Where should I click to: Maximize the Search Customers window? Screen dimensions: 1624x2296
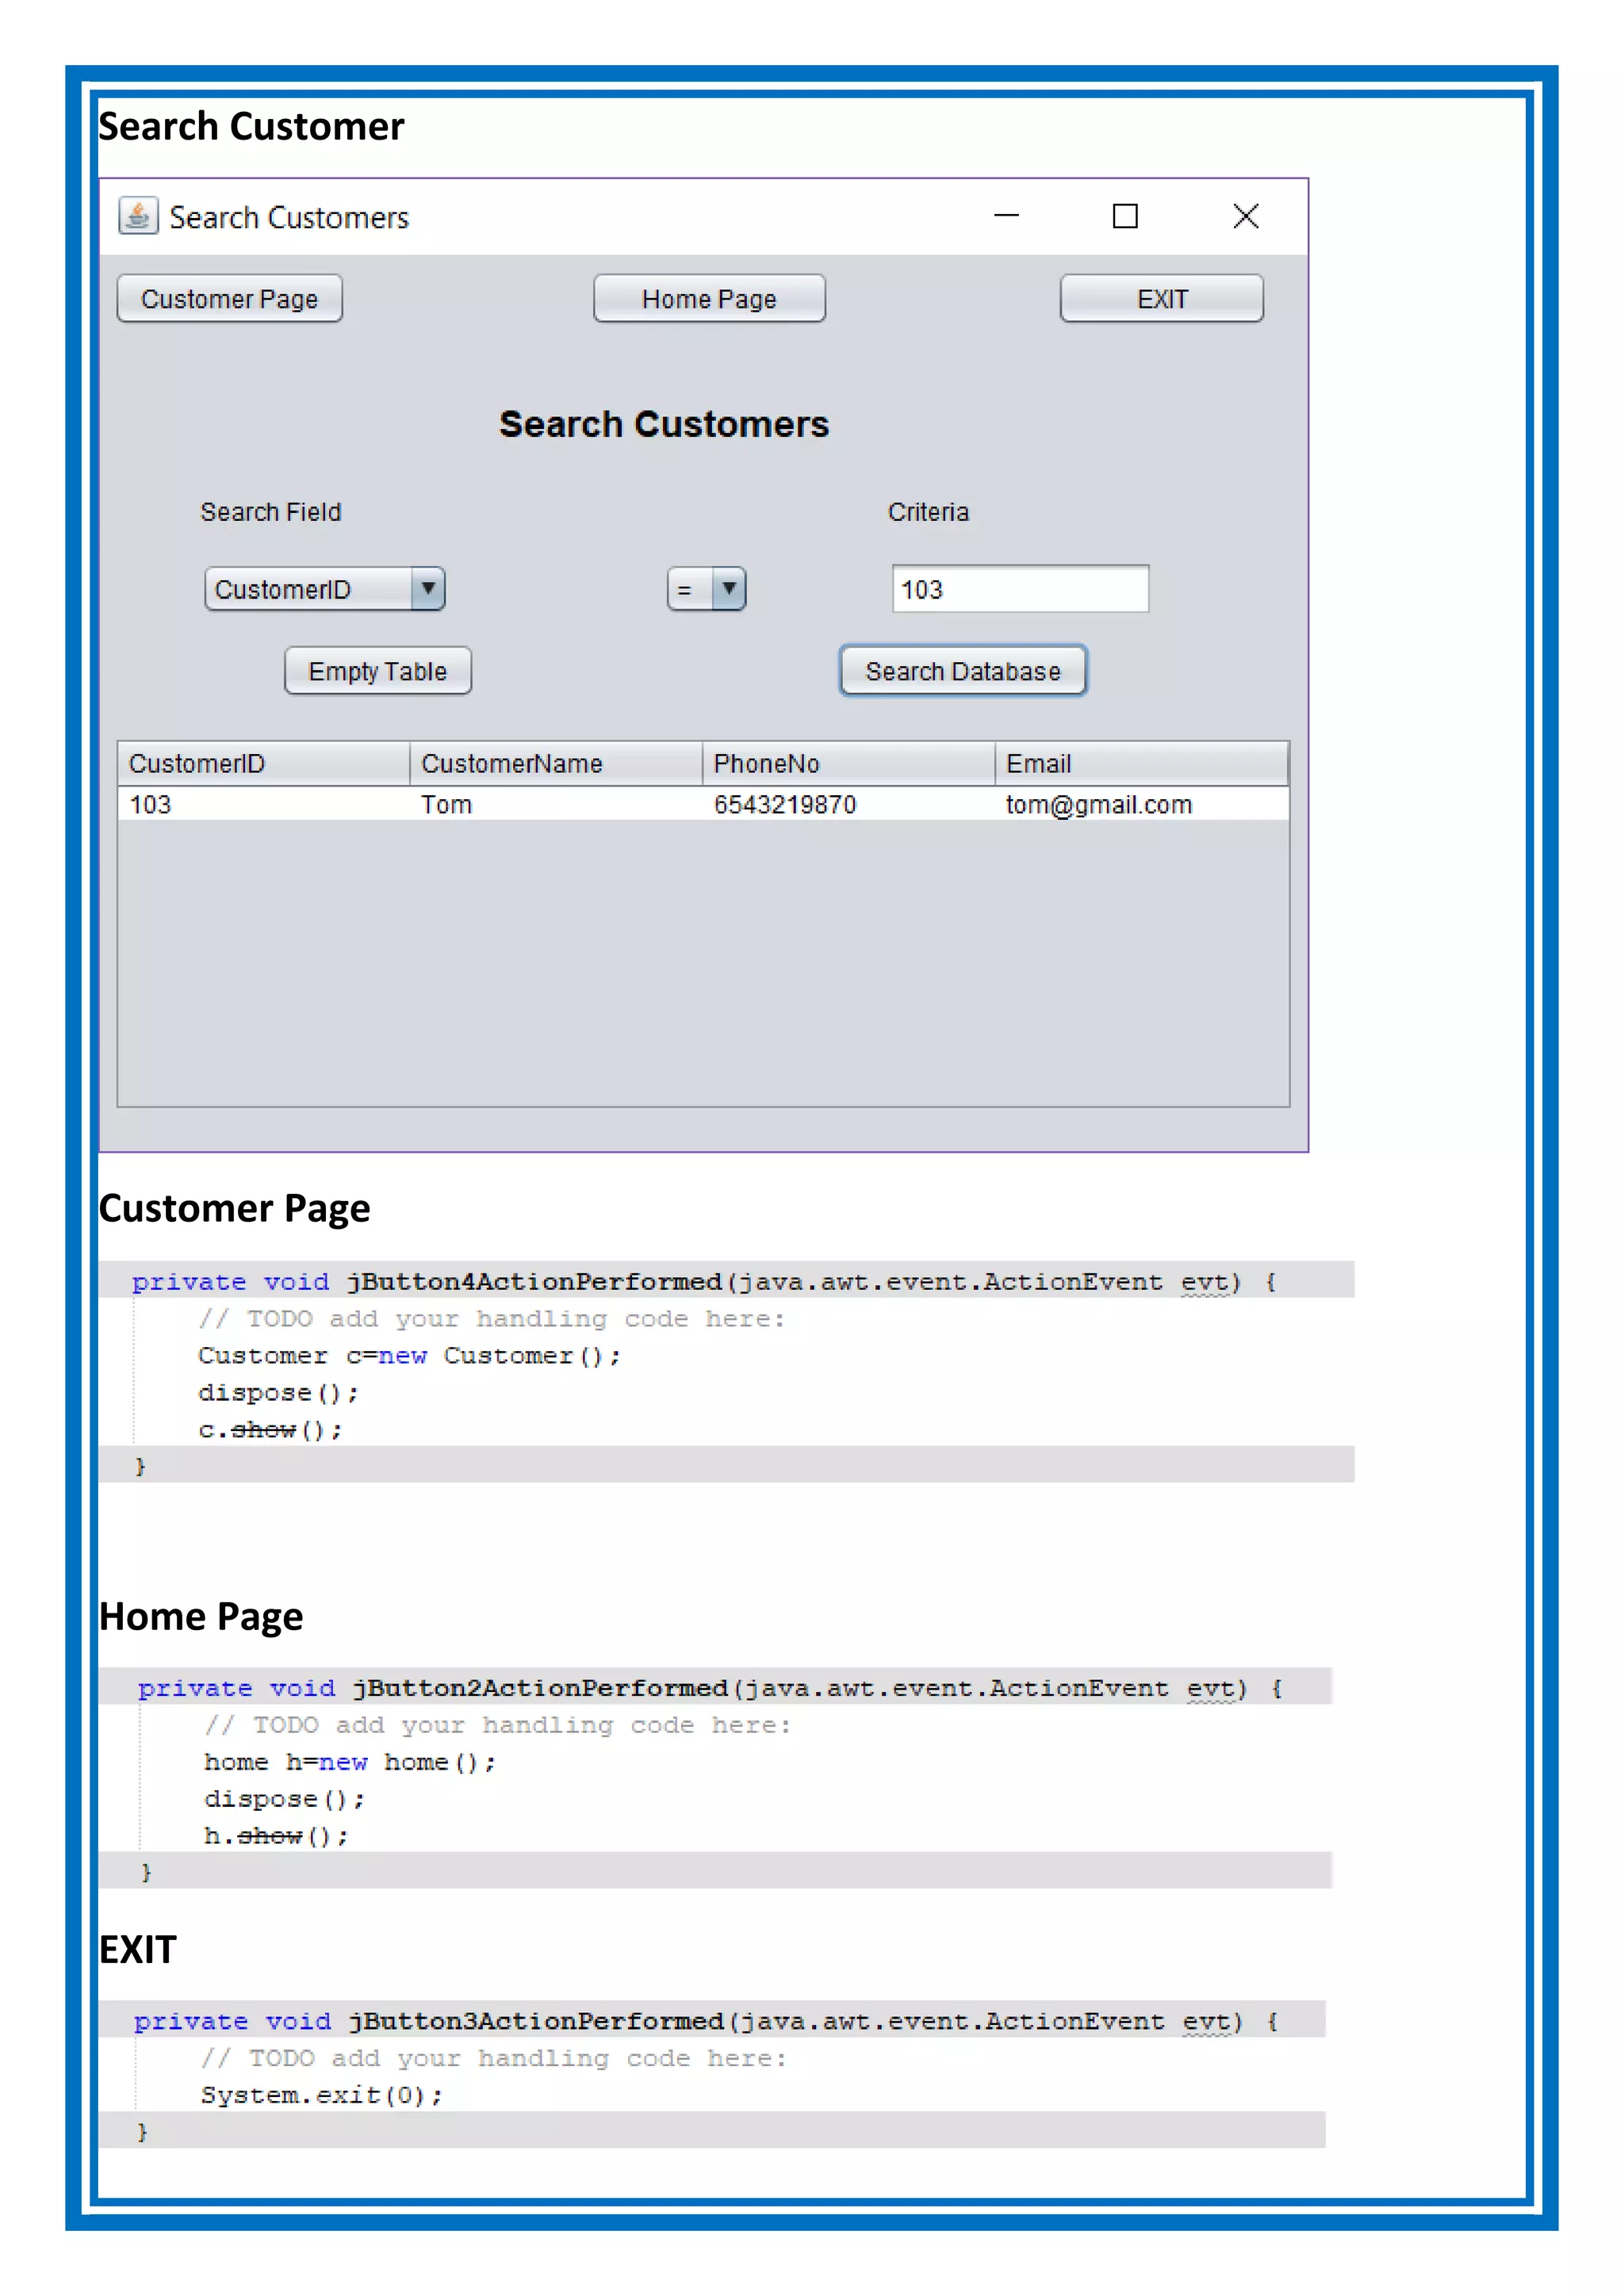click(x=1125, y=216)
